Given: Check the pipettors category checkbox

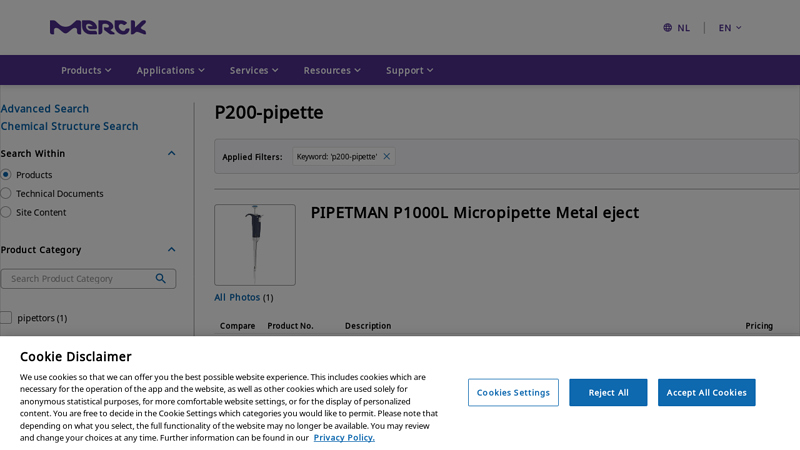Looking at the screenshot, I should coord(6,318).
